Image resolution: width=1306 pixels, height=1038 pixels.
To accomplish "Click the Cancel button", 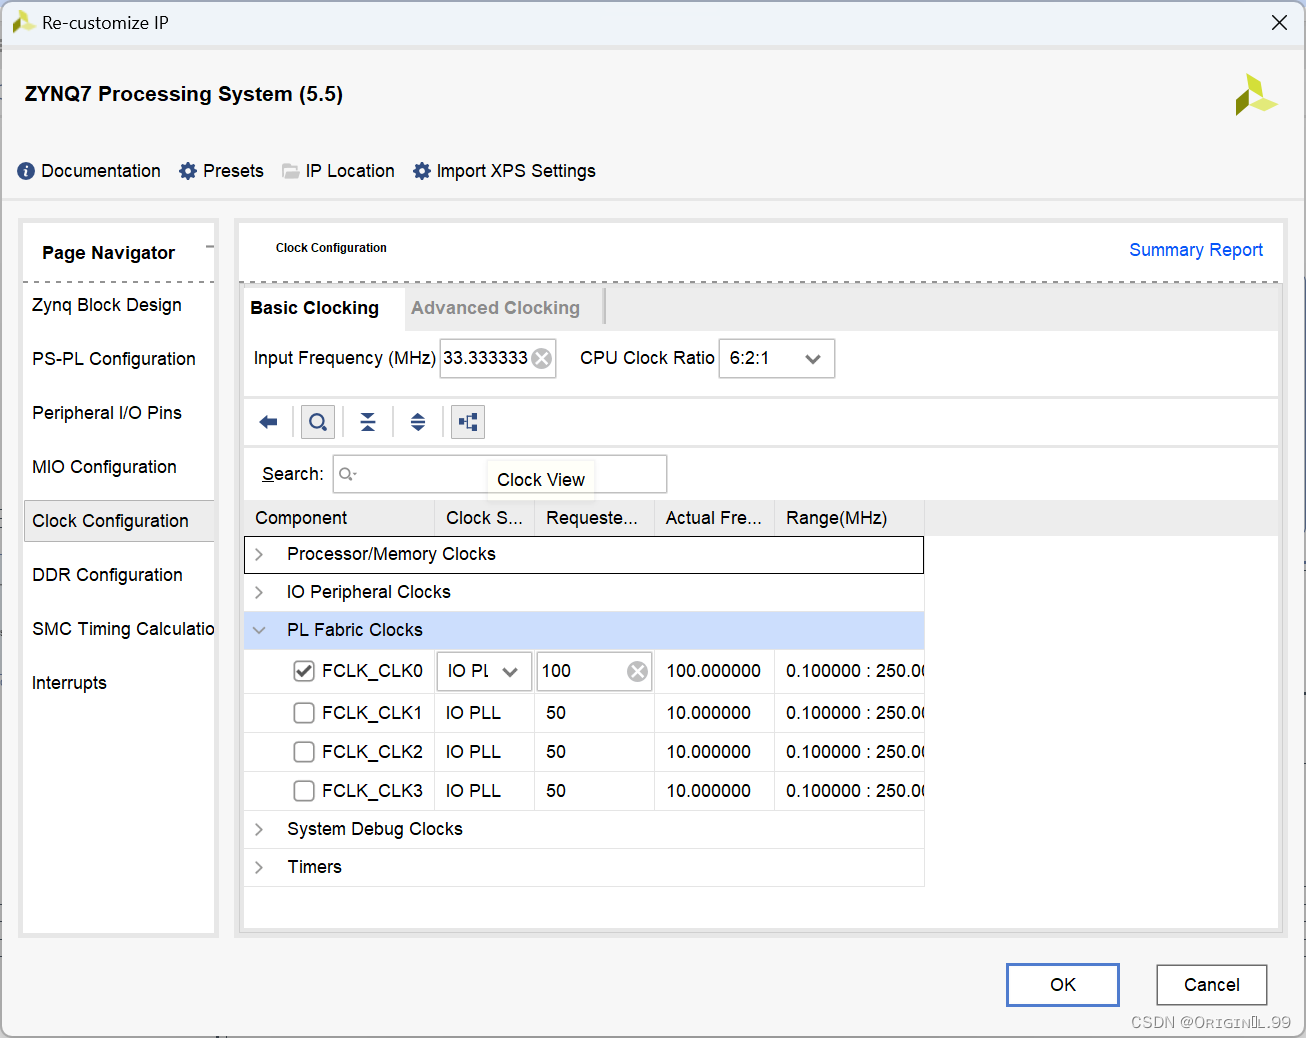I will coord(1212,985).
